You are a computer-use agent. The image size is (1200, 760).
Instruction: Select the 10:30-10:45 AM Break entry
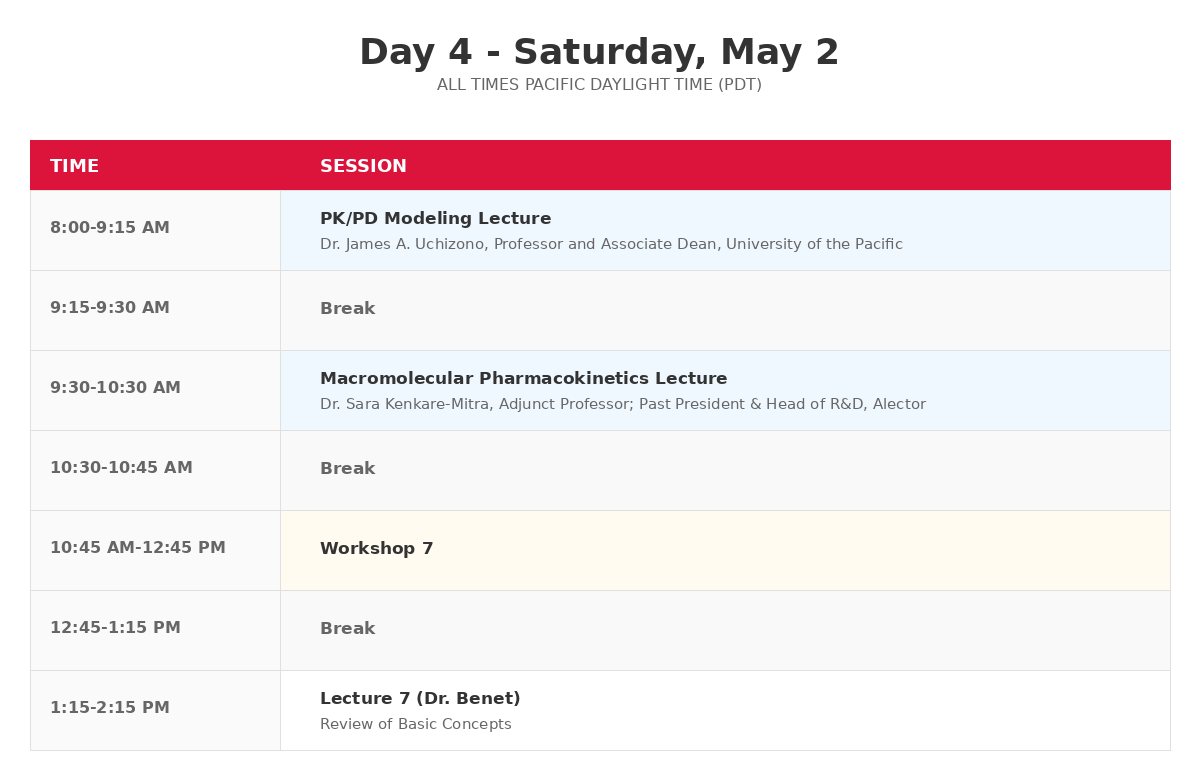tap(347, 469)
